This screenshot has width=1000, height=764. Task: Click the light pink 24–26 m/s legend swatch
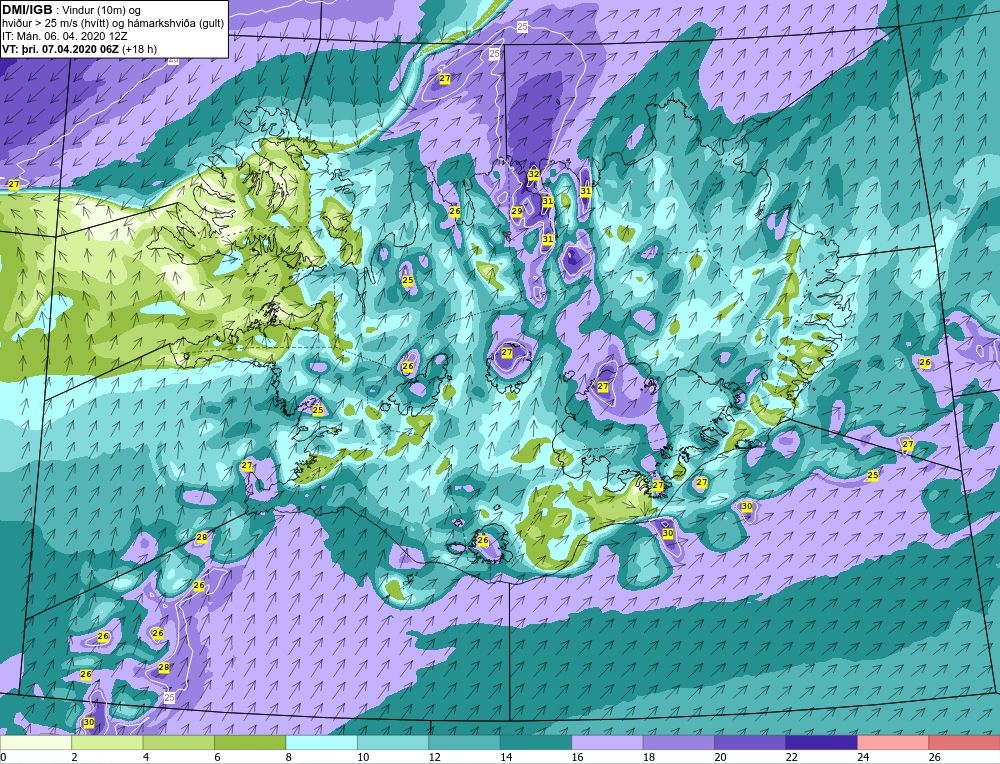click(x=893, y=742)
